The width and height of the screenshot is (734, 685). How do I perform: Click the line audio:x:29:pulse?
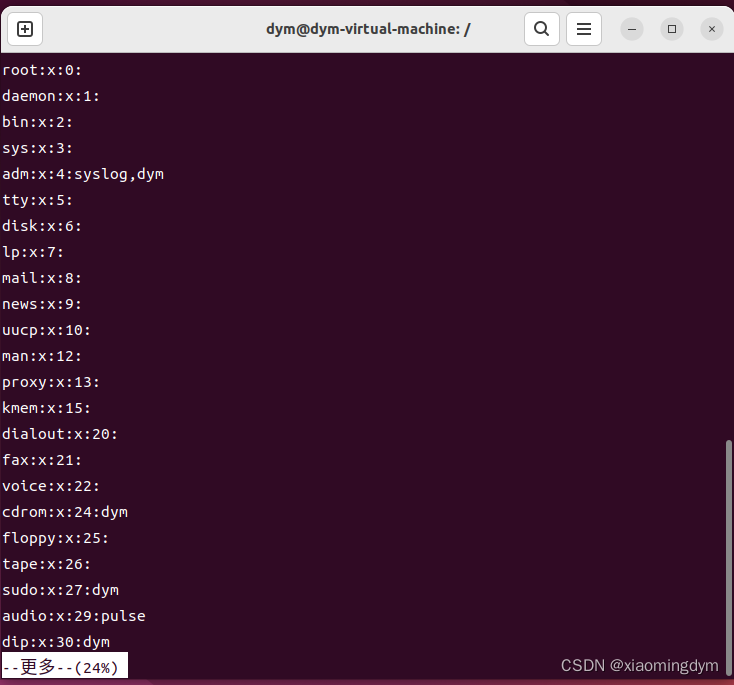click(x=74, y=616)
